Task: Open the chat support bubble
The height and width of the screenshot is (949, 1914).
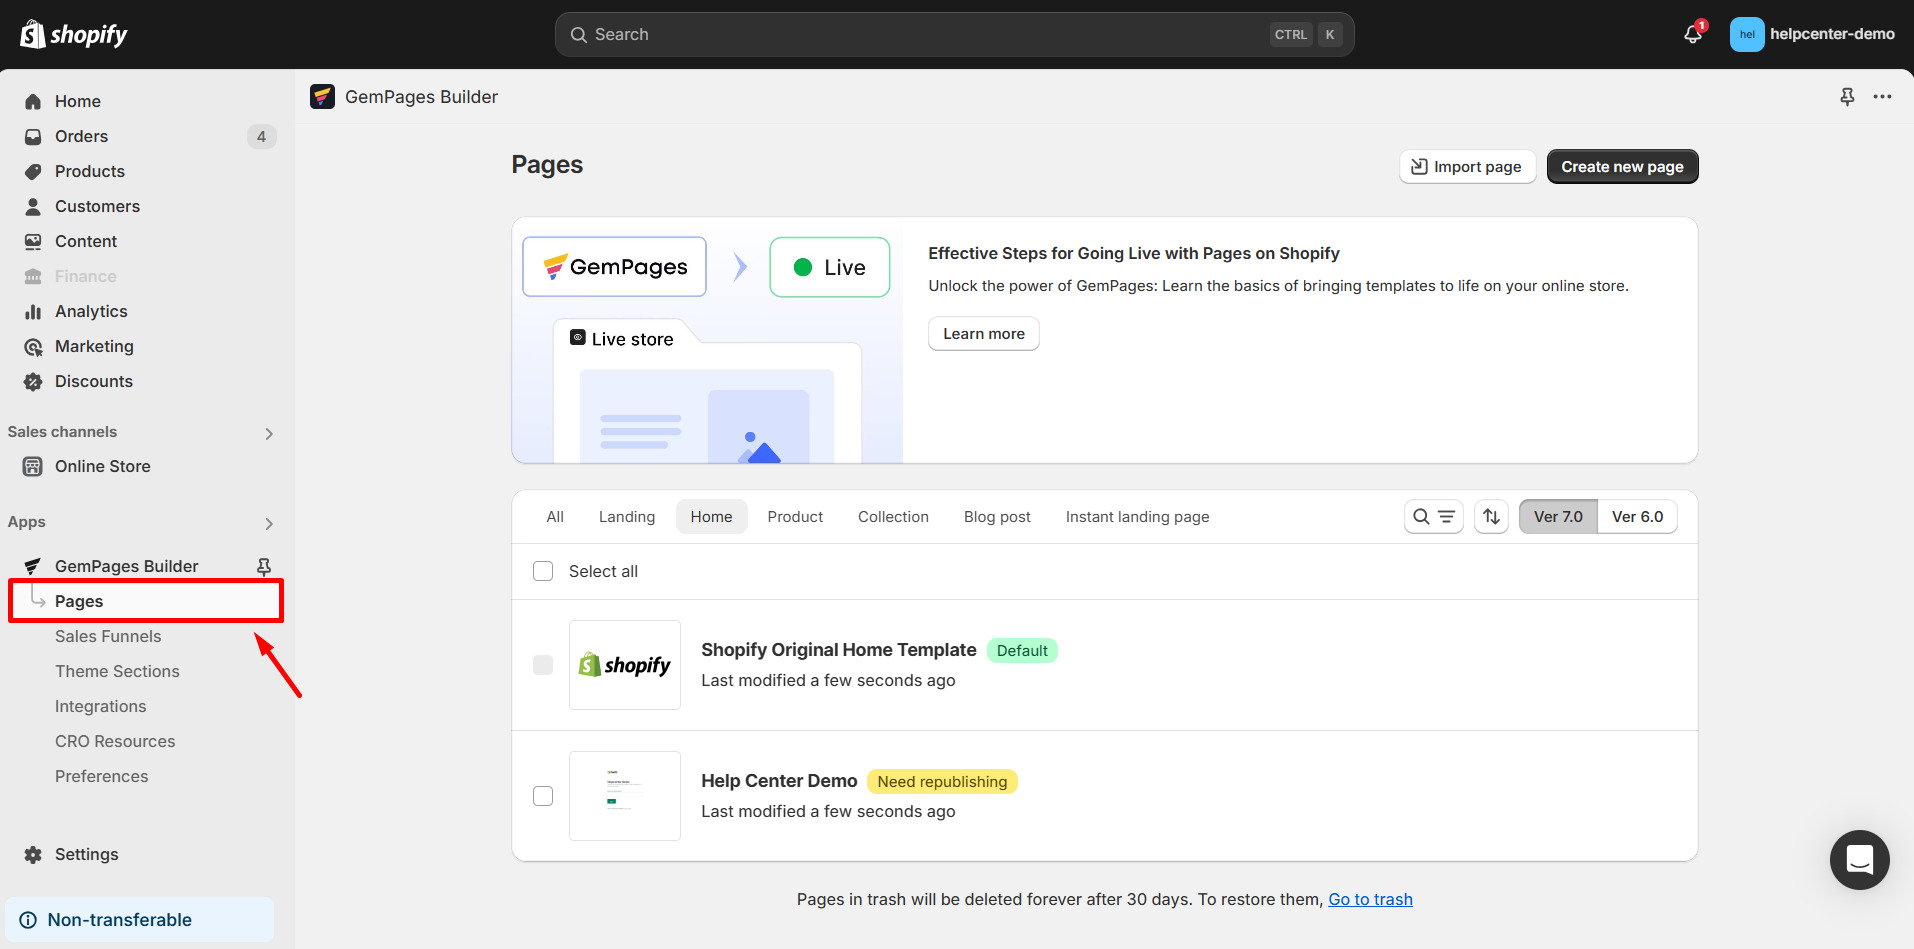Action: point(1858,860)
